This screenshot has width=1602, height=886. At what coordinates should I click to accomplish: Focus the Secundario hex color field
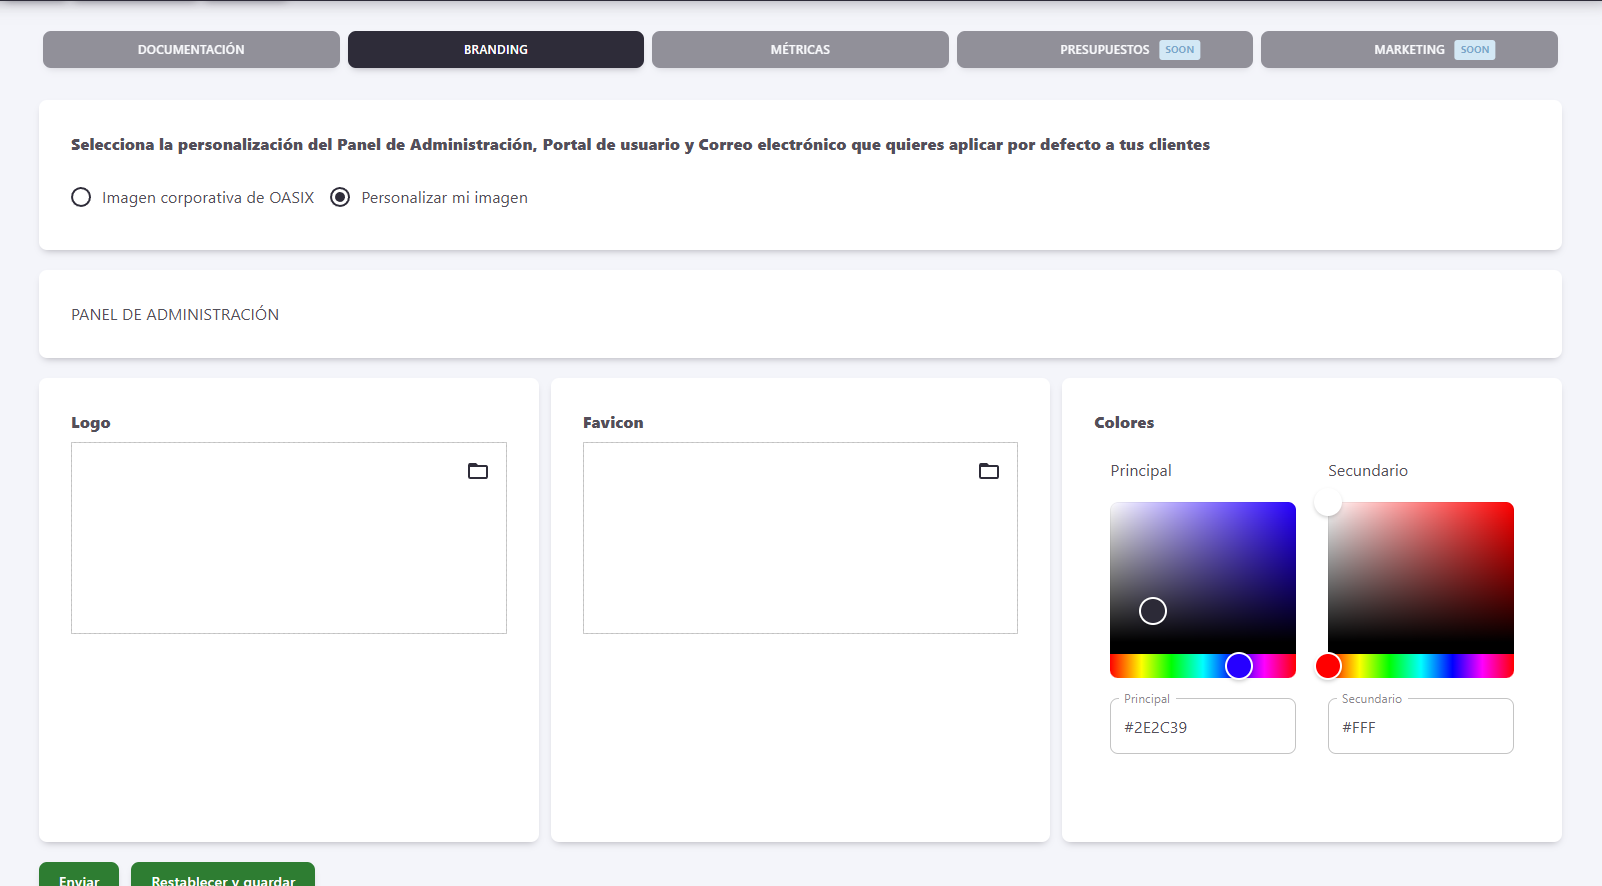click(1420, 727)
